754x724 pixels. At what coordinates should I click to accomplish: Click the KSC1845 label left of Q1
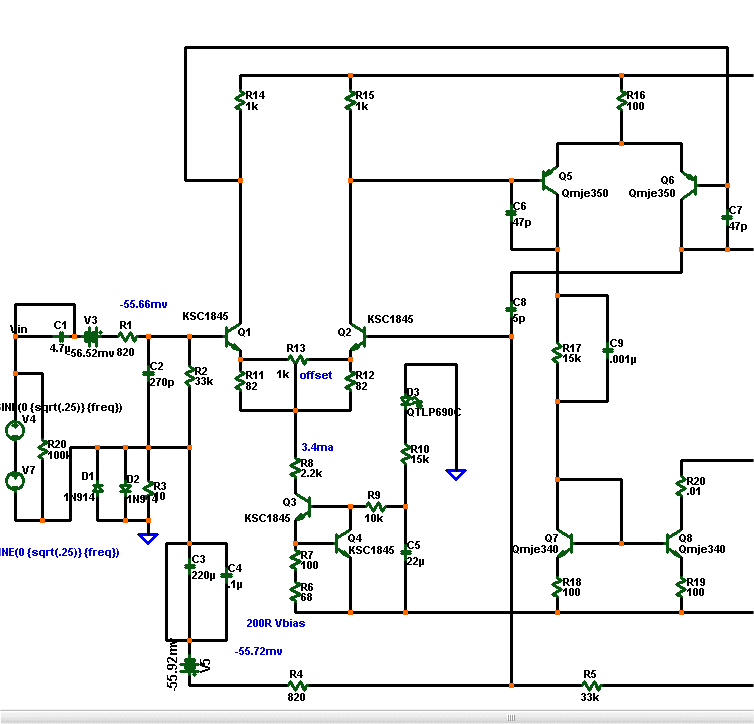pyautogui.click(x=205, y=316)
